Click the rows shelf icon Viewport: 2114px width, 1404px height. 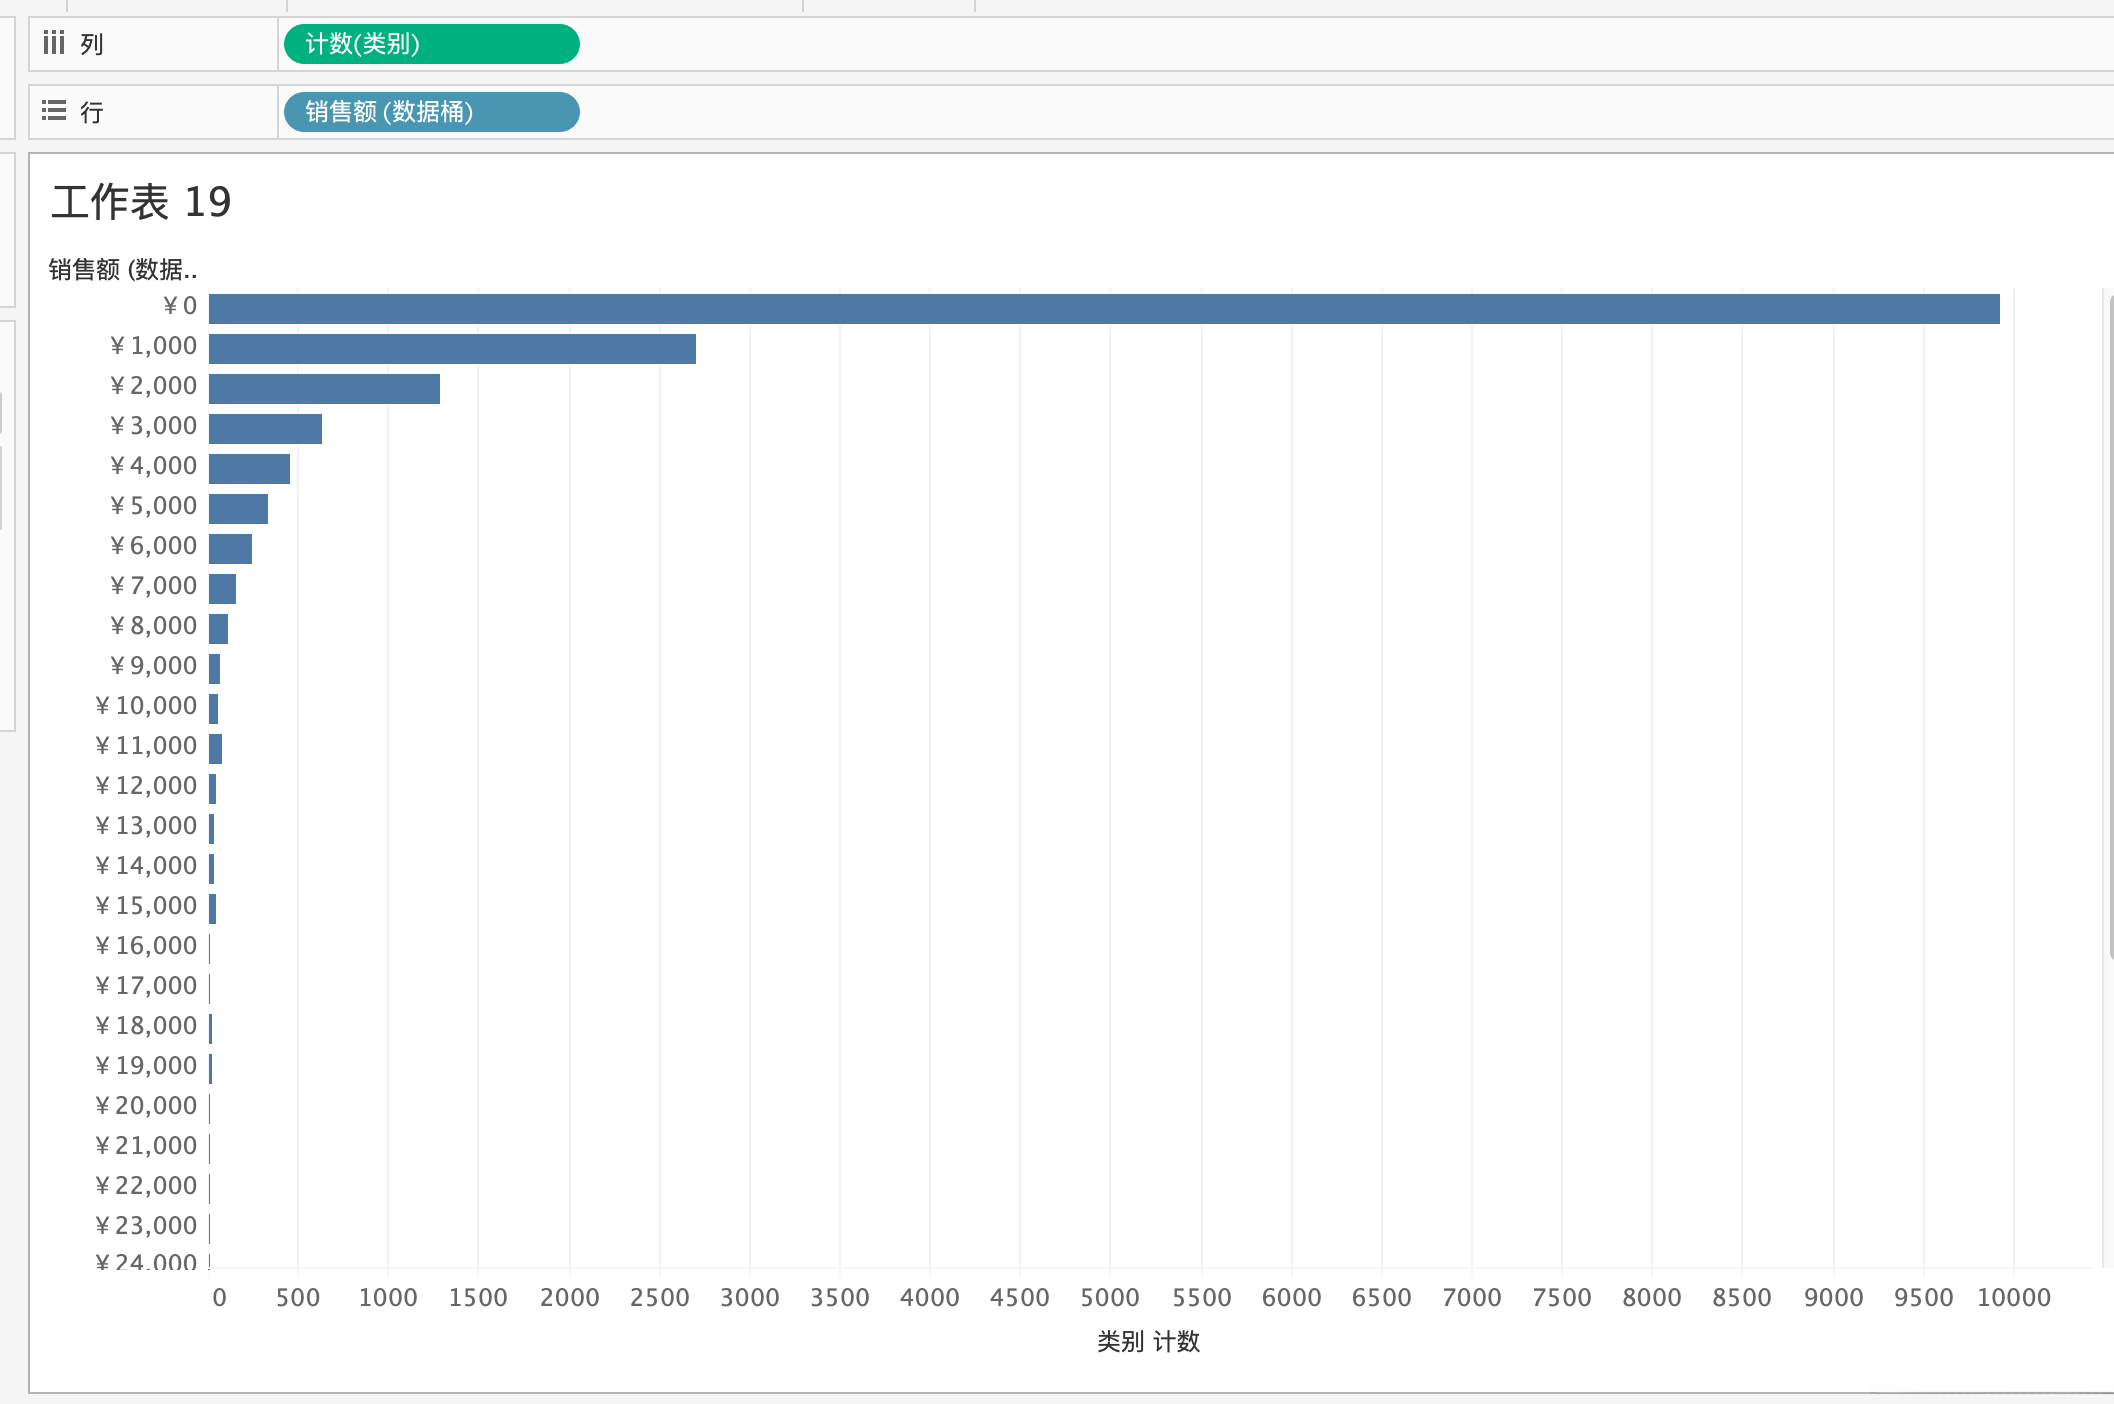click(x=54, y=111)
